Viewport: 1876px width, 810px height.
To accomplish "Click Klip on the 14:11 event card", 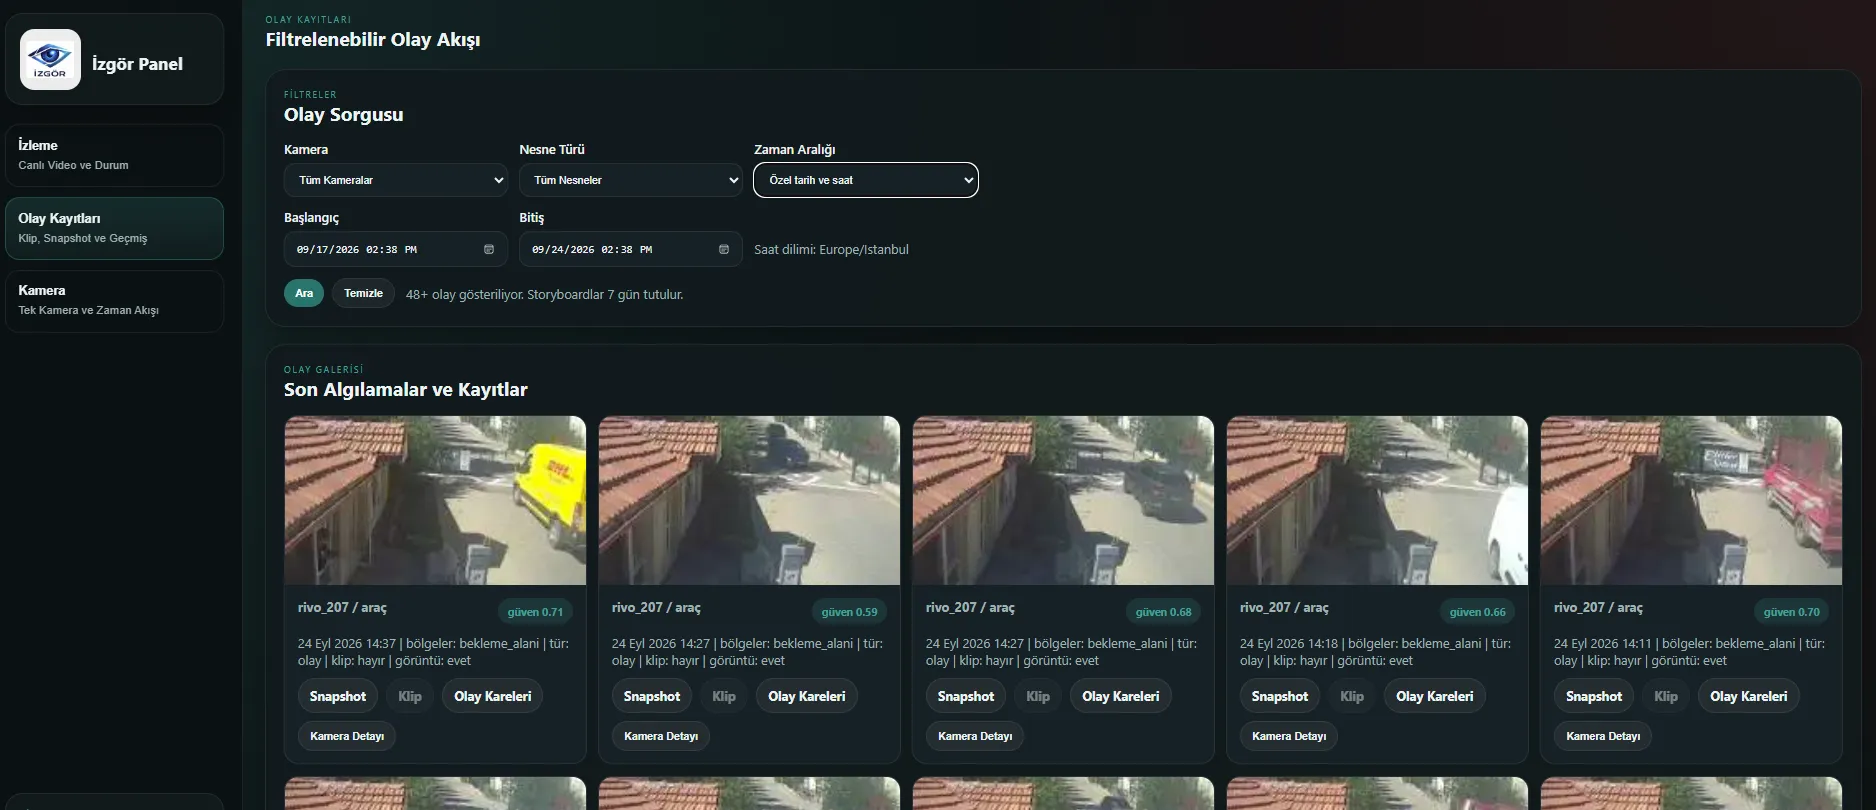I will pyautogui.click(x=1666, y=696).
